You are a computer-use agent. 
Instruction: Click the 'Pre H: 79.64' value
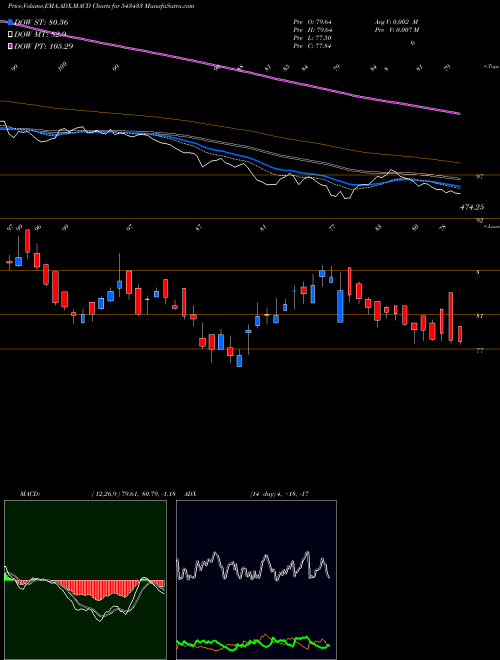(x=312, y=30)
